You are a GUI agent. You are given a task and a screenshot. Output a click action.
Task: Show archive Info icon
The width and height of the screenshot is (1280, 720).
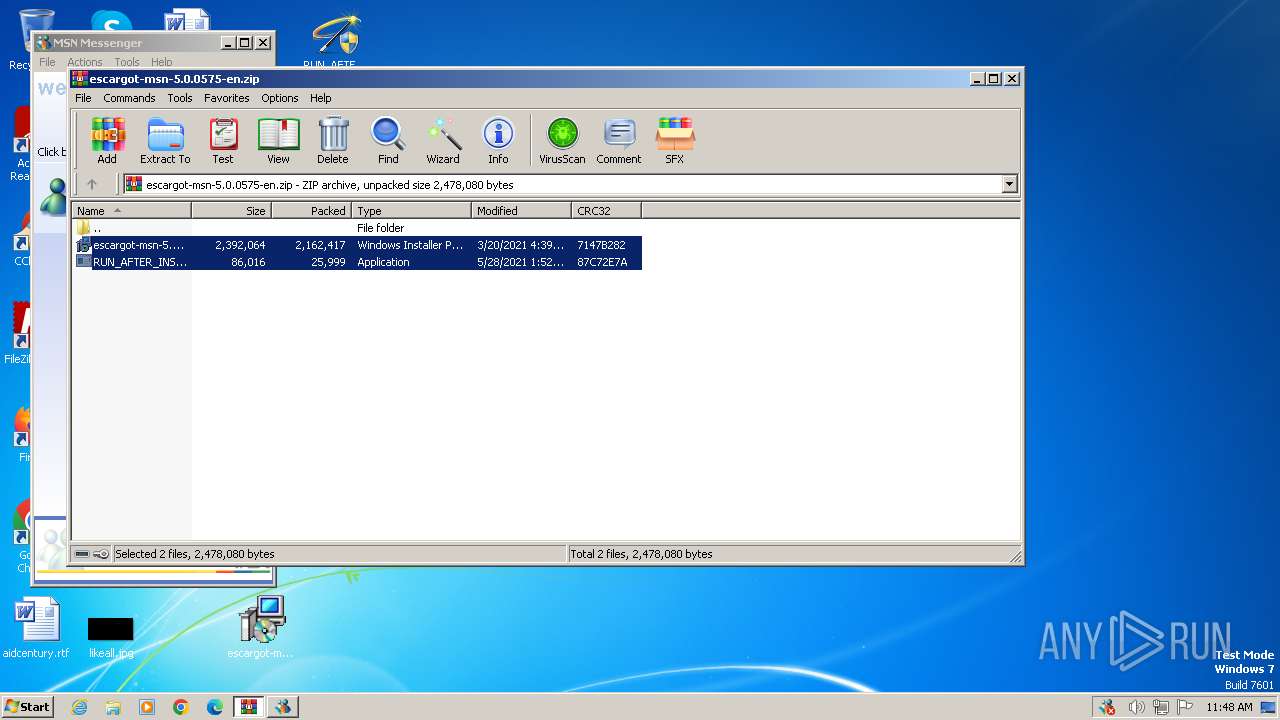498,140
